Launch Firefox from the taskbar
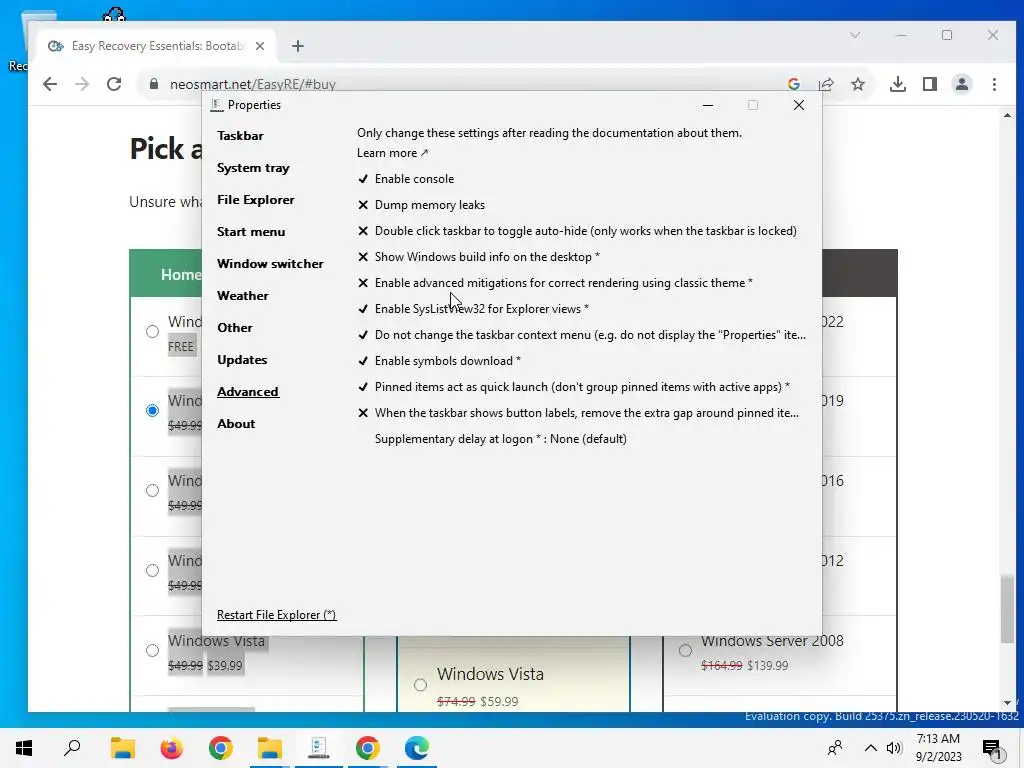The image size is (1024, 768). click(x=171, y=748)
